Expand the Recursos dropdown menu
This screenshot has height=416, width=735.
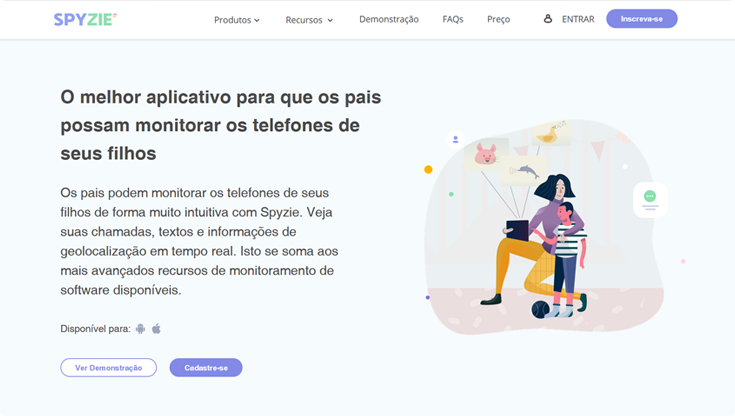tap(309, 20)
